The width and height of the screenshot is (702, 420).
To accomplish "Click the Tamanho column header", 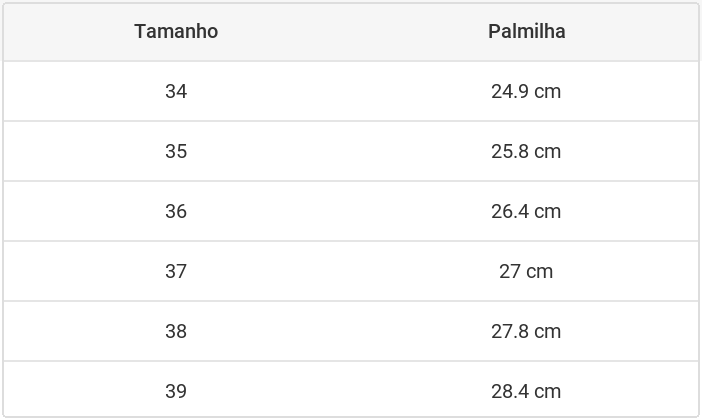I will pos(176,31).
